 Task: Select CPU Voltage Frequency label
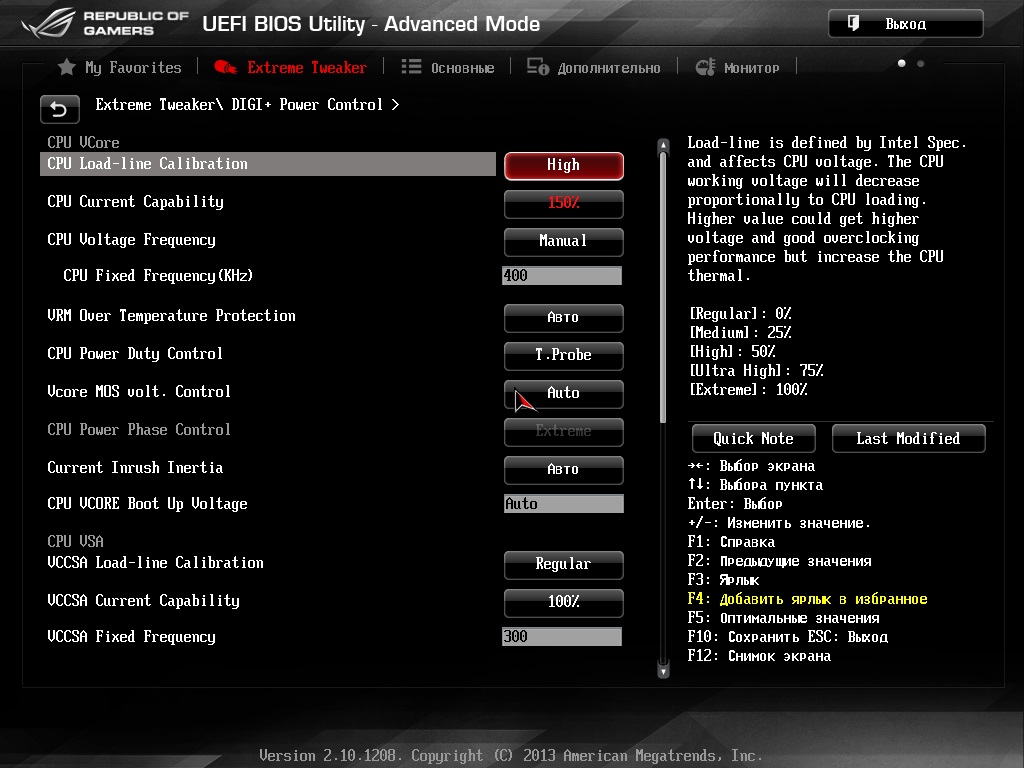(131, 240)
